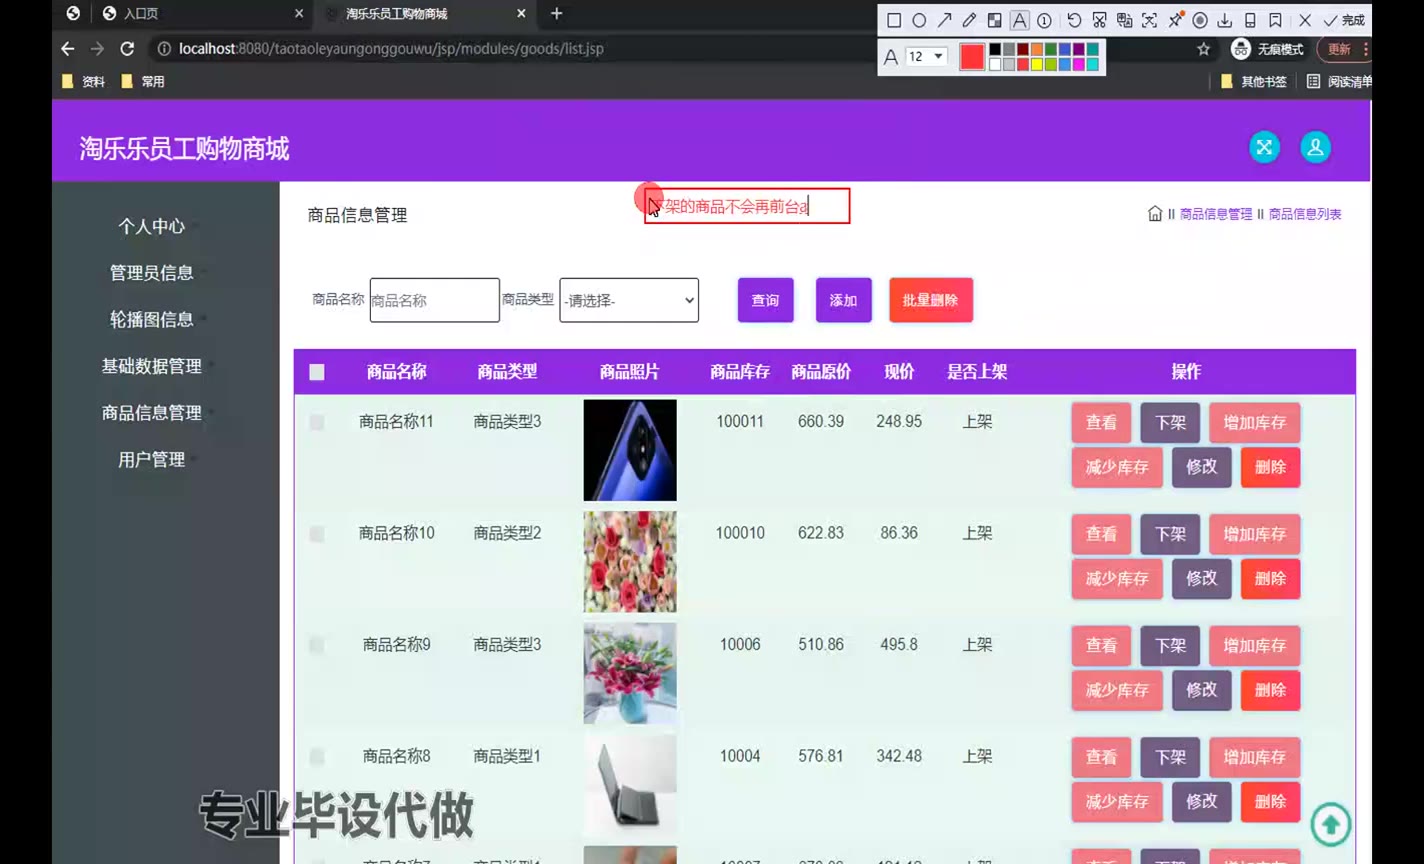Check the checkbox for 商品名称9
This screenshot has height=864, width=1424.
pos(317,646)
